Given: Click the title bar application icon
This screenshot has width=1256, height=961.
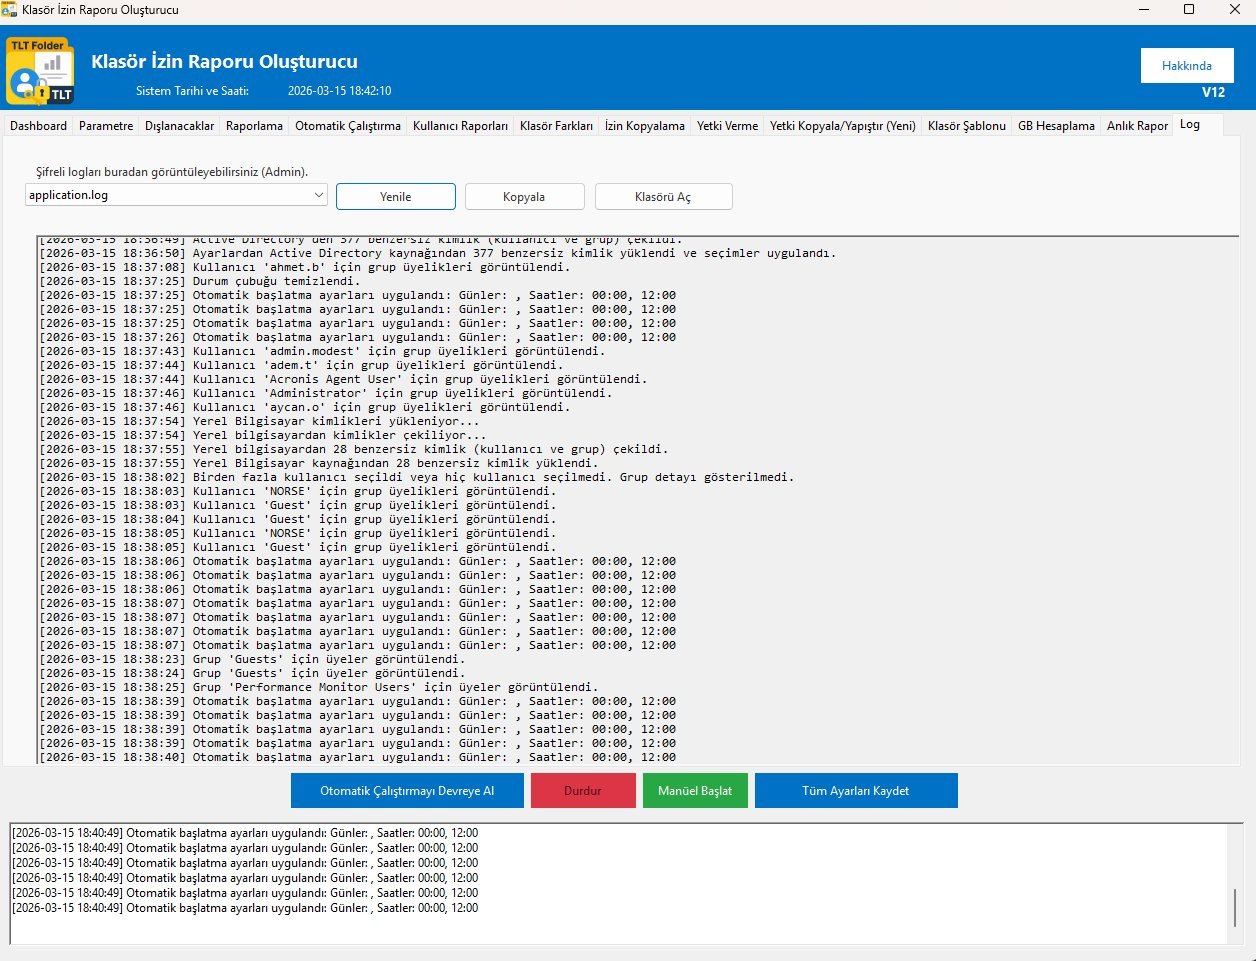Looking at the screenshot, I should [9, 10].
